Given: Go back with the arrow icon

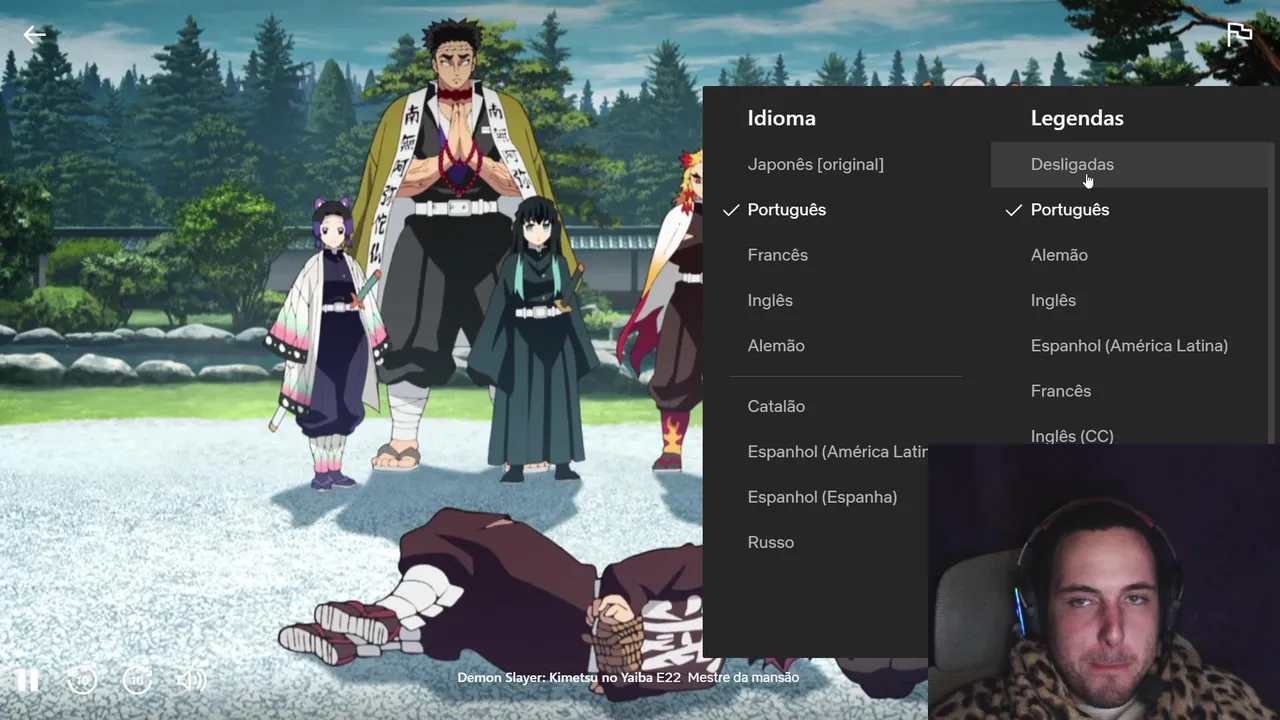Looking at the screenshot, I should pyautogui.click(x=35, y=35).
